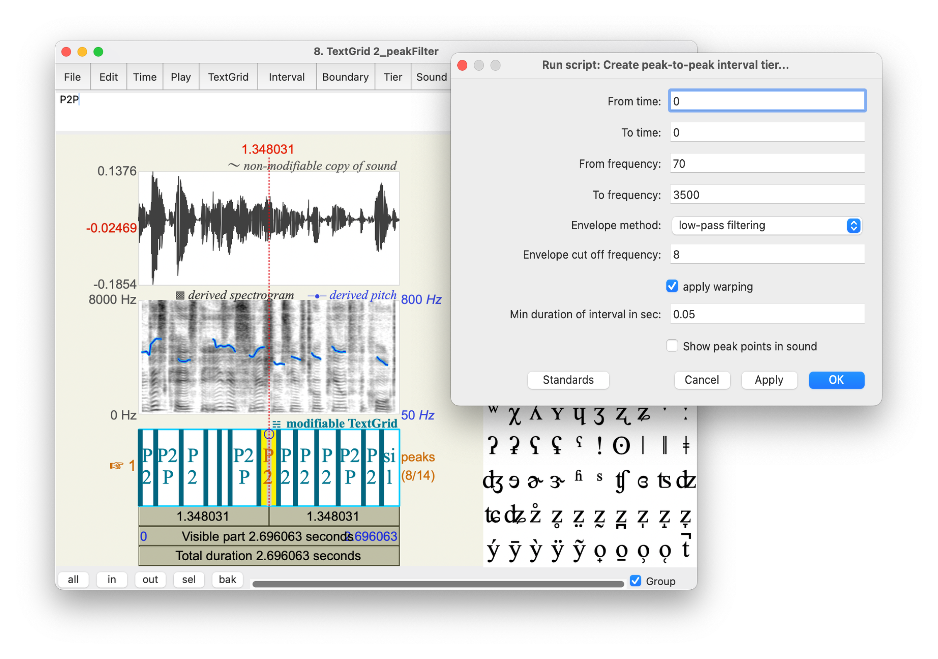Open the Boundary menu
The width and height of the screenshot is (938, 659).
click(x=345, y=76)
